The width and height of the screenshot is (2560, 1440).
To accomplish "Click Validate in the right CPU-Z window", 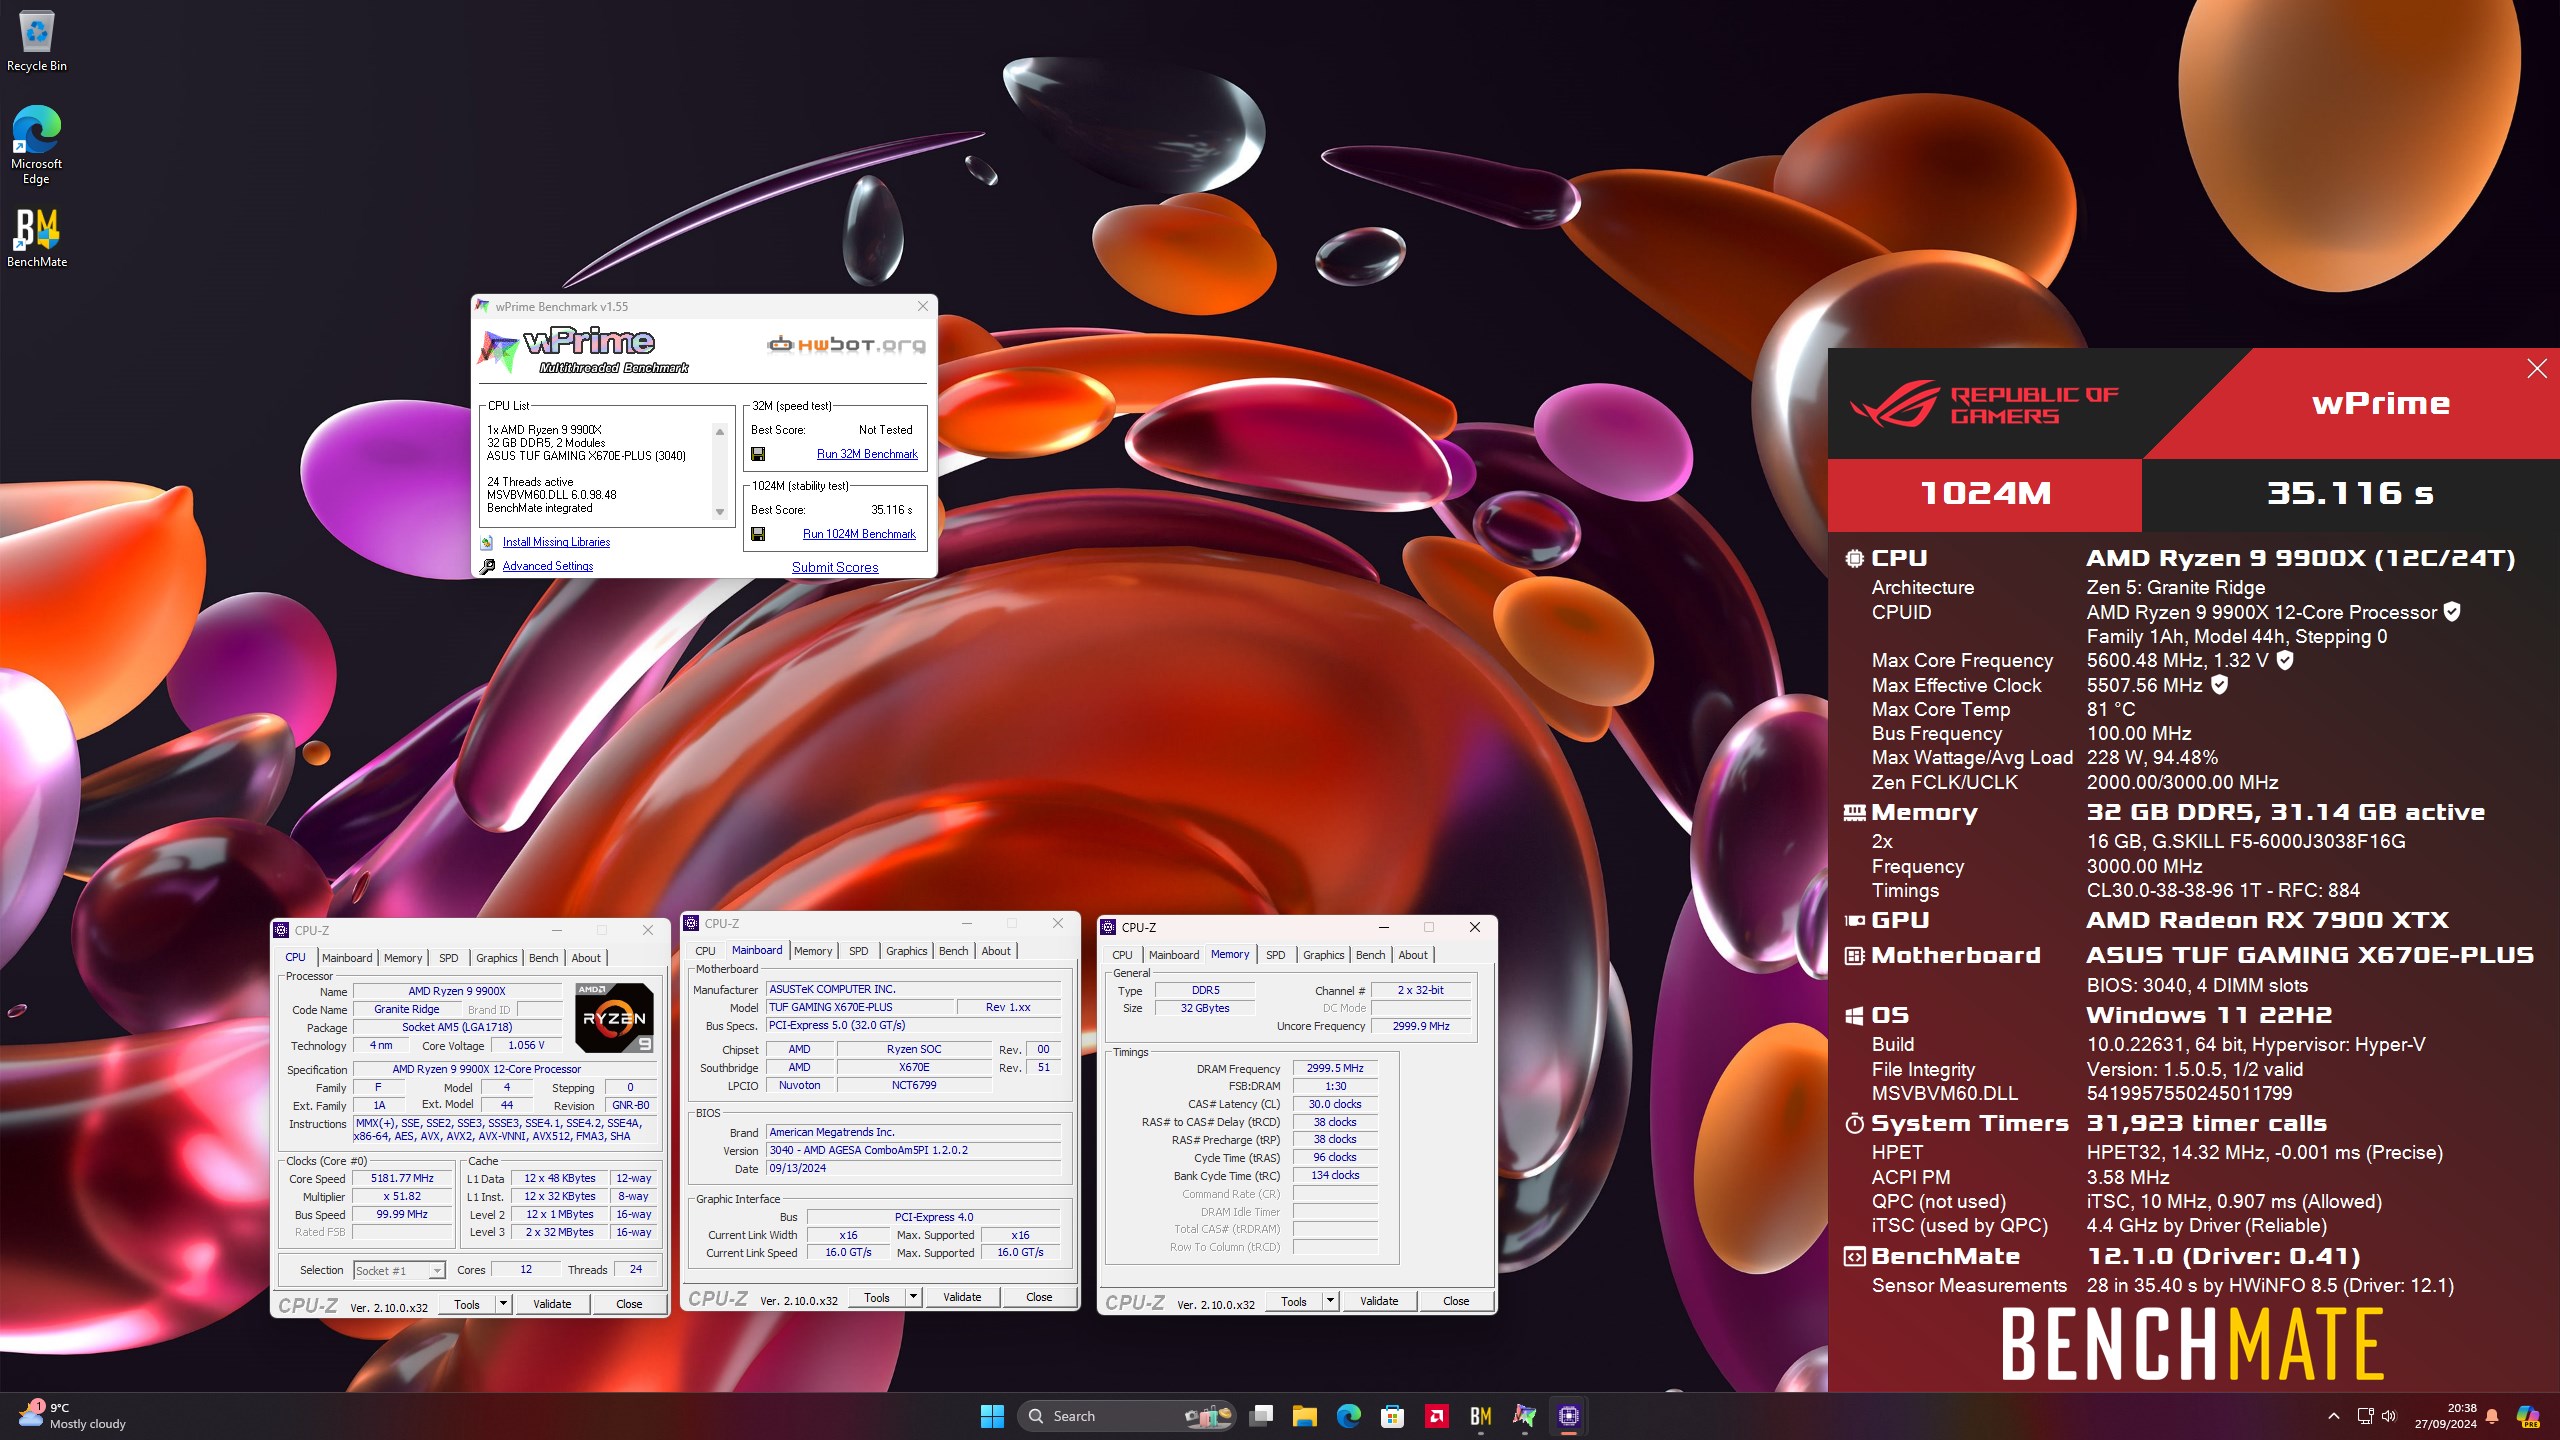I will click(x=1379, y=1301).
